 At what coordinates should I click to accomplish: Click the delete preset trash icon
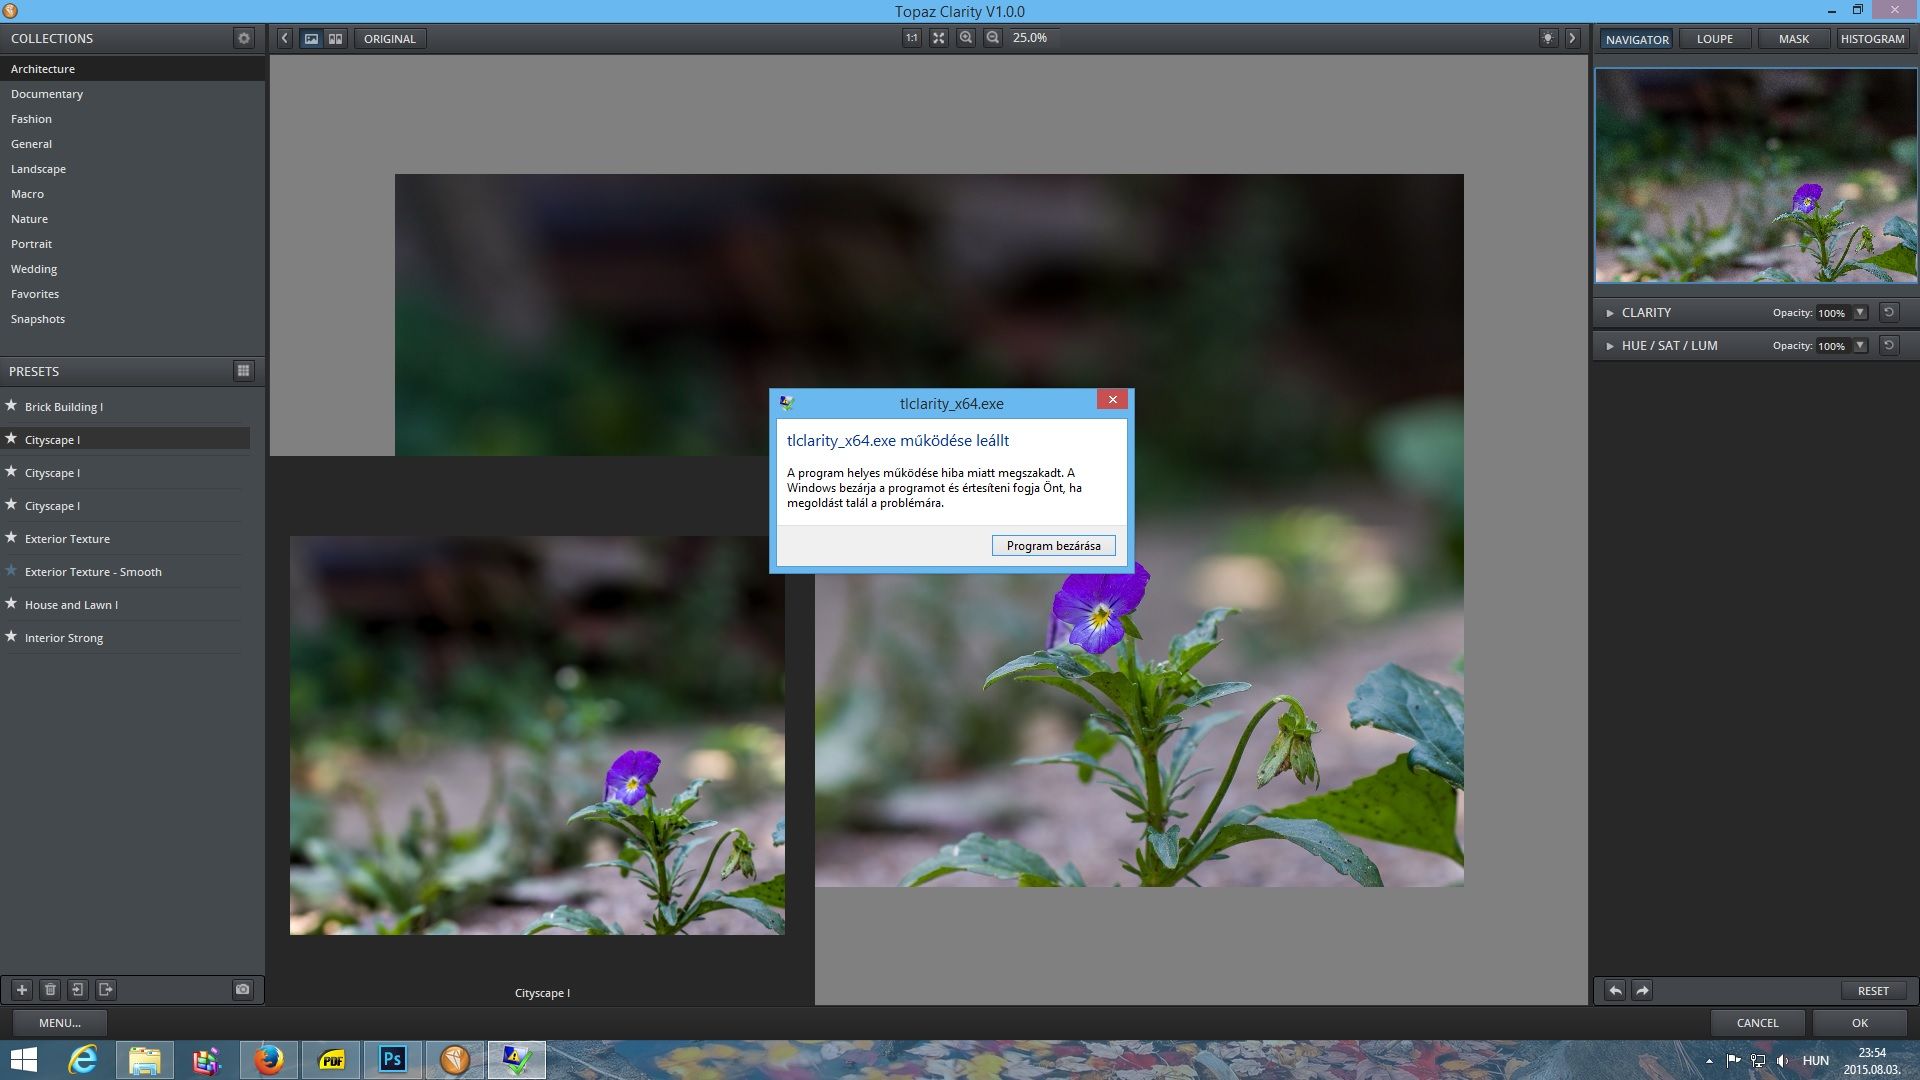tap(50, 990)
